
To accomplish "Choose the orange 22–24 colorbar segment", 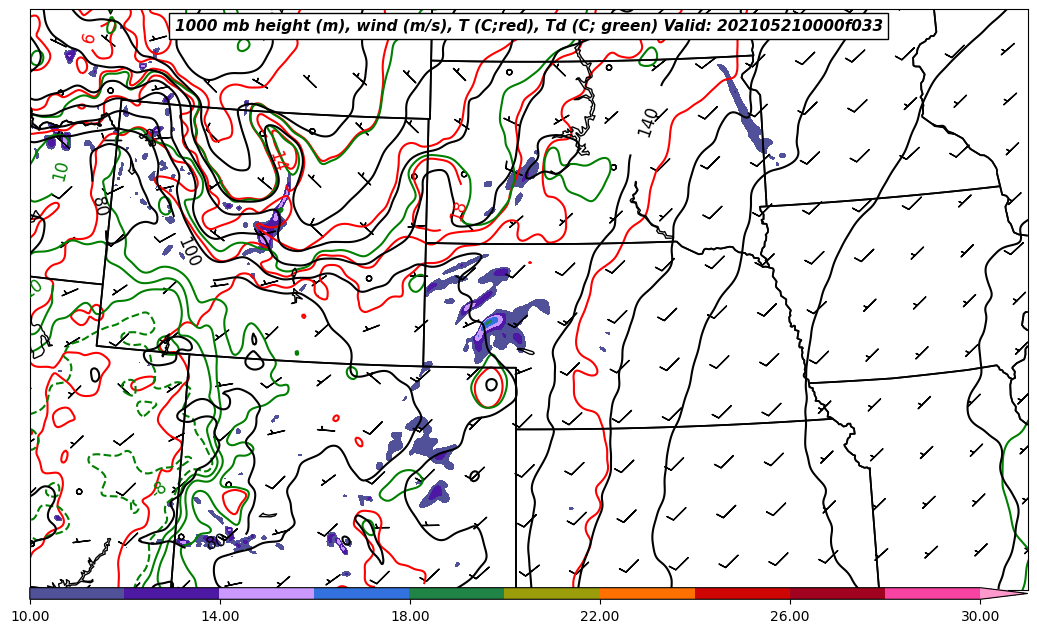I will point(647,593).
